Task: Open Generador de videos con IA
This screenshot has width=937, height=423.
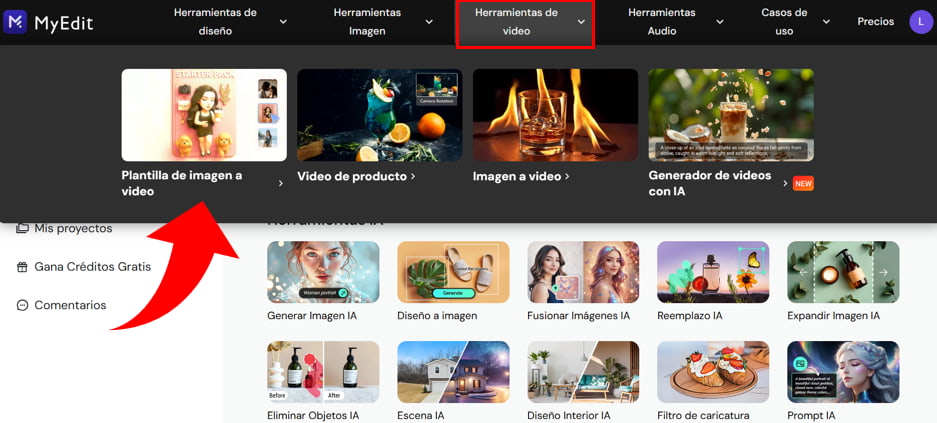Action: click(x=730, y=115)
